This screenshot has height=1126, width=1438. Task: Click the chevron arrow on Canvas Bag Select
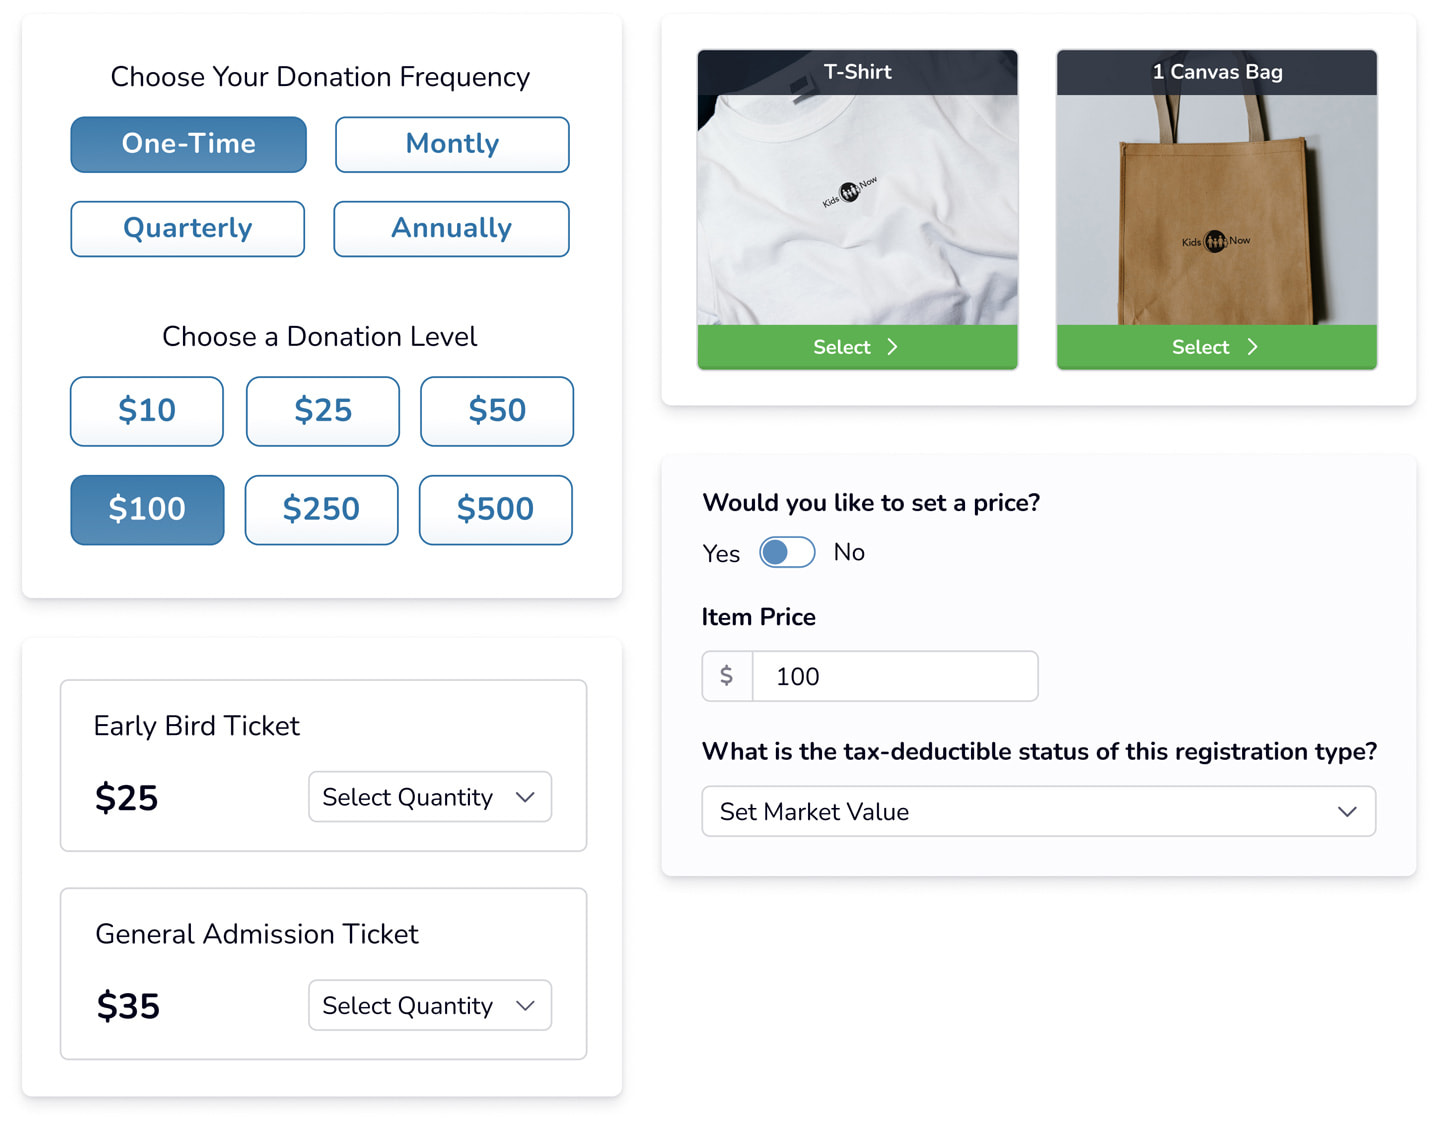[1252, 347]
